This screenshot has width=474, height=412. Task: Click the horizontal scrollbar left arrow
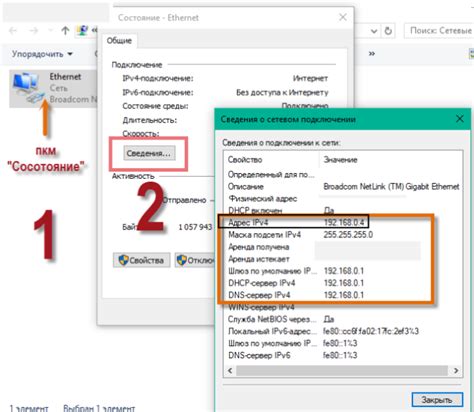click(x=230, y=371)
